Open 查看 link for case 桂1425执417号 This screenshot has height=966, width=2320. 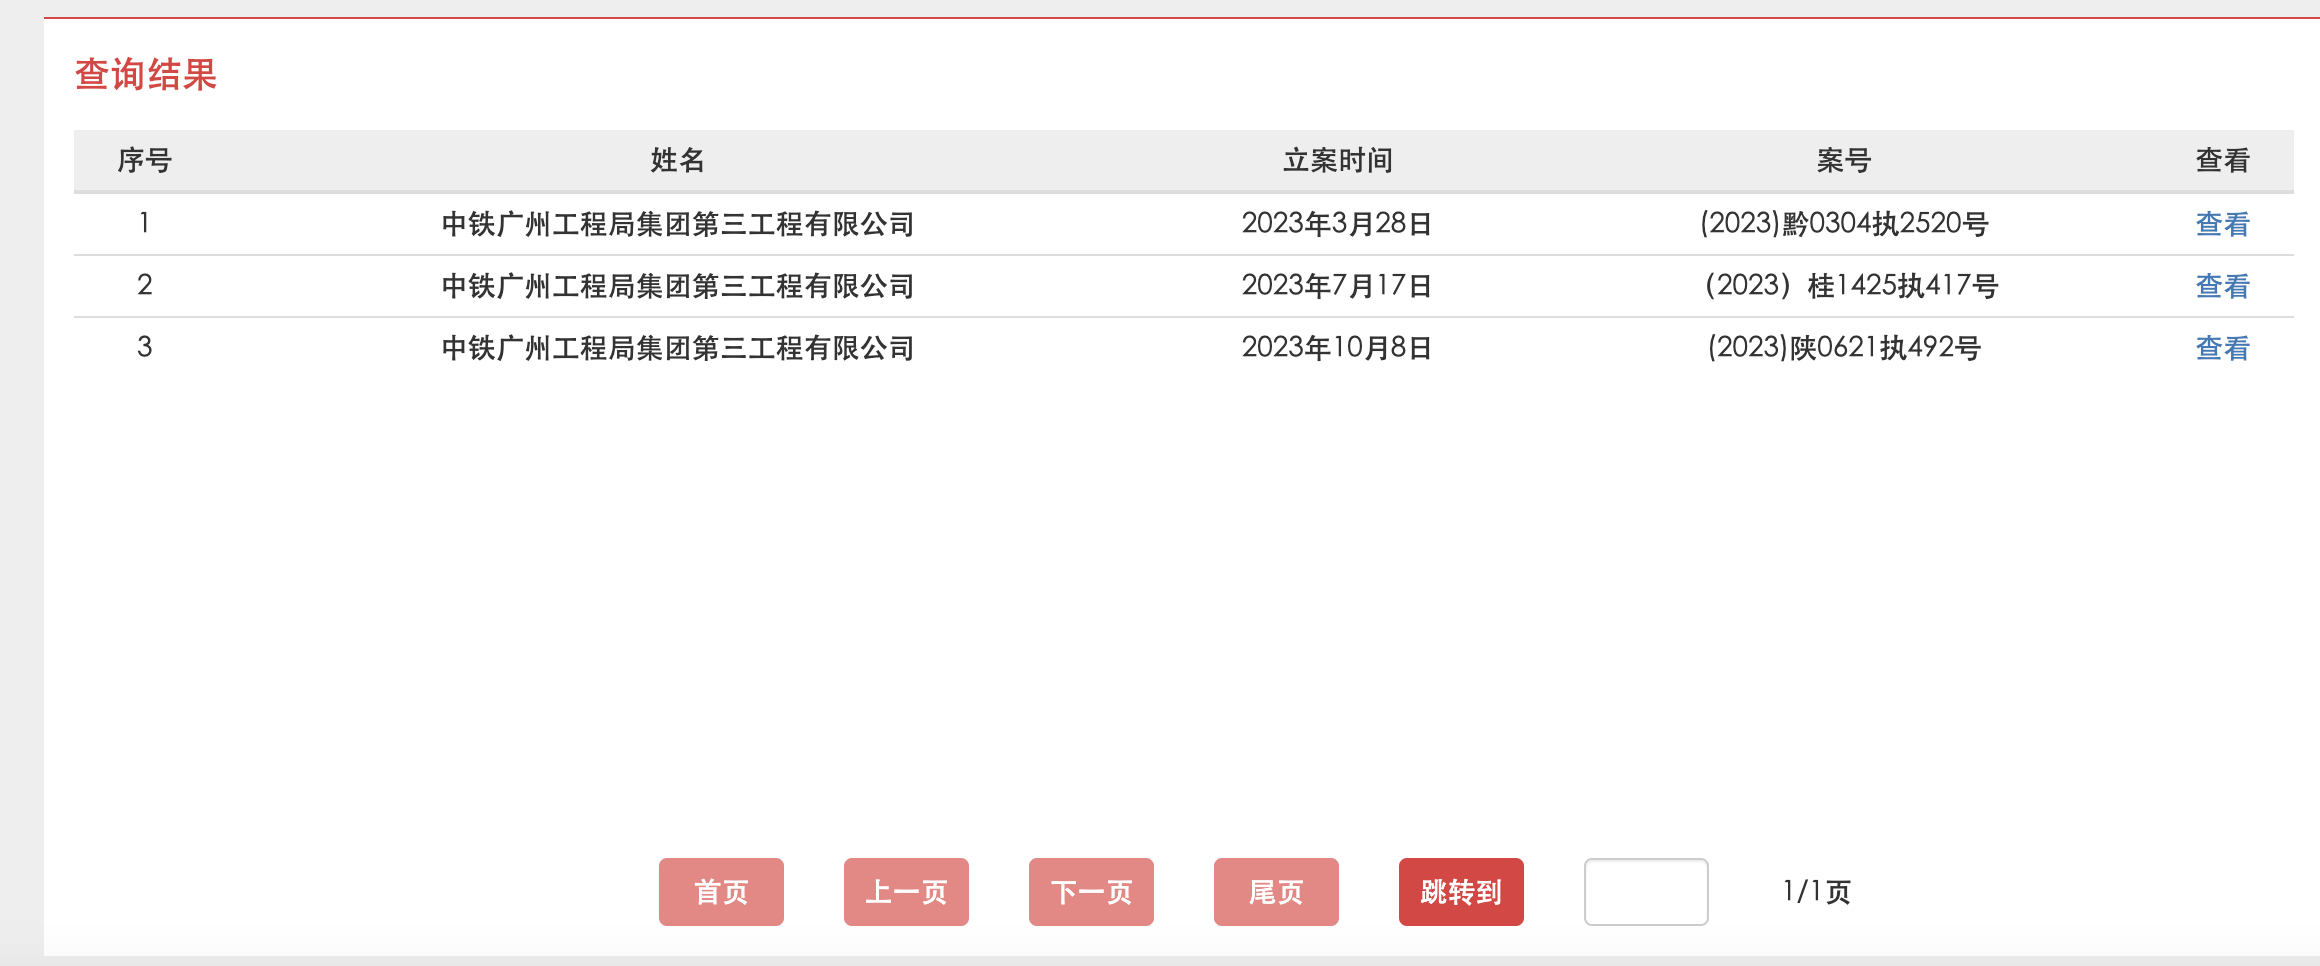point(2222,286)
